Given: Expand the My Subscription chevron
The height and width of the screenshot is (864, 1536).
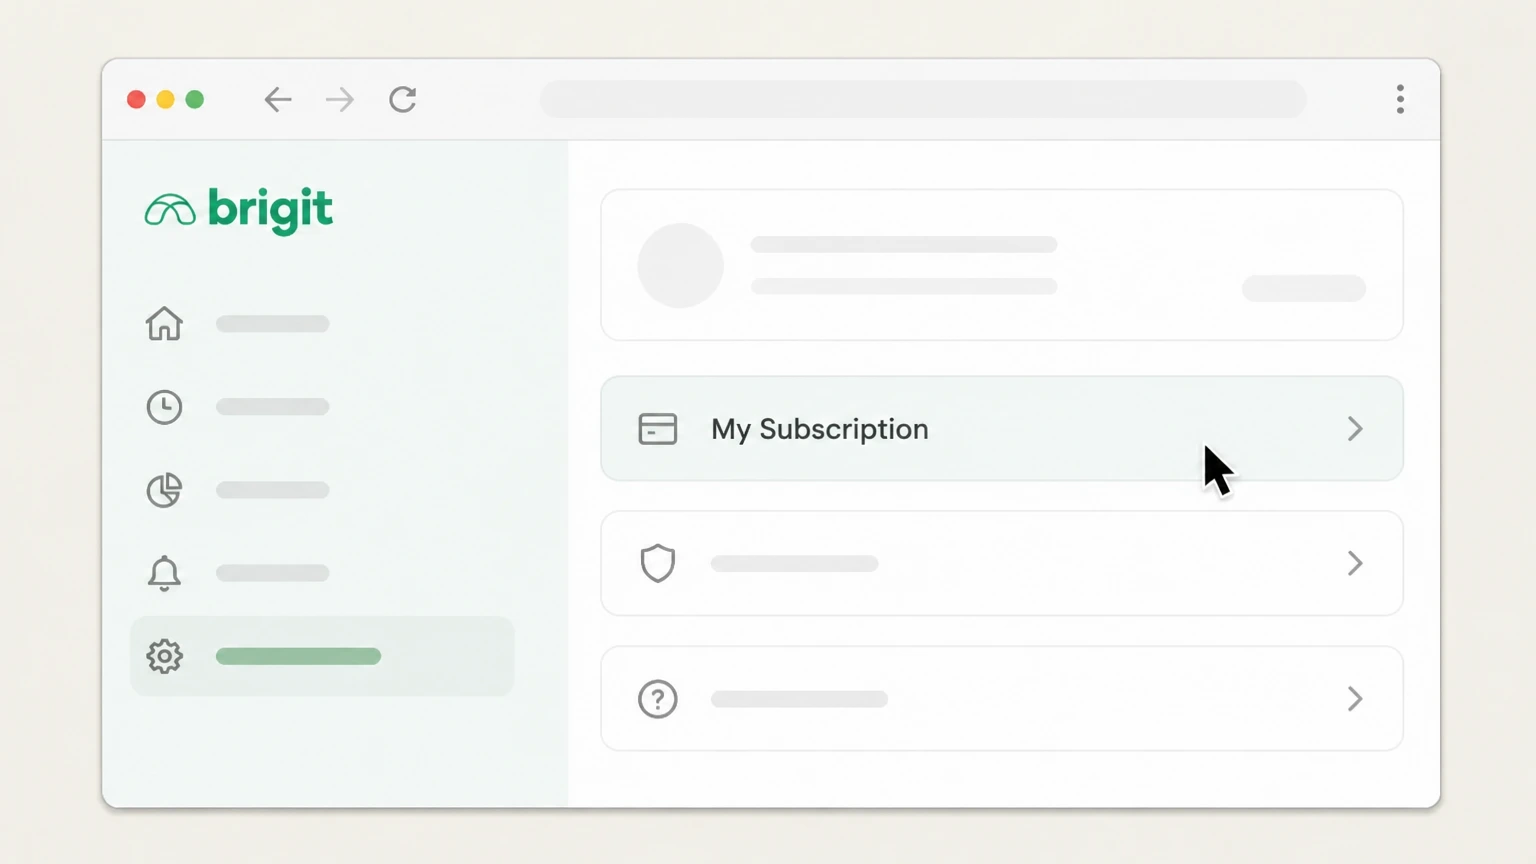Looking at the screenshot, I should [1355, 429].
